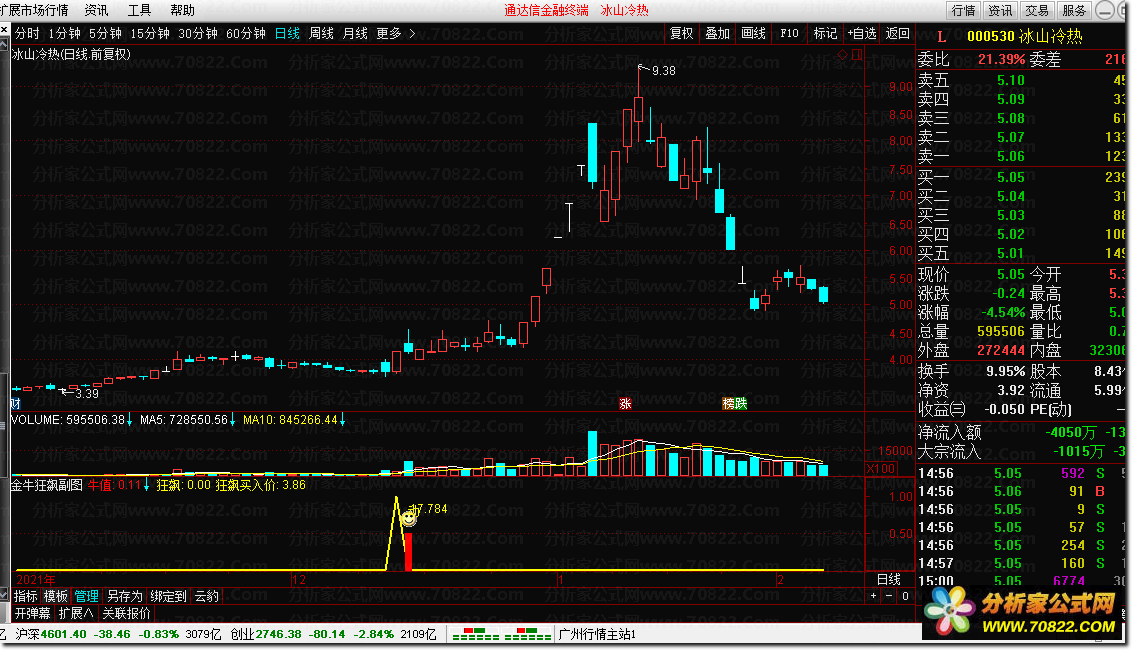
Task: Click the 卖一 price 5.06
Action: [1010, 156]
